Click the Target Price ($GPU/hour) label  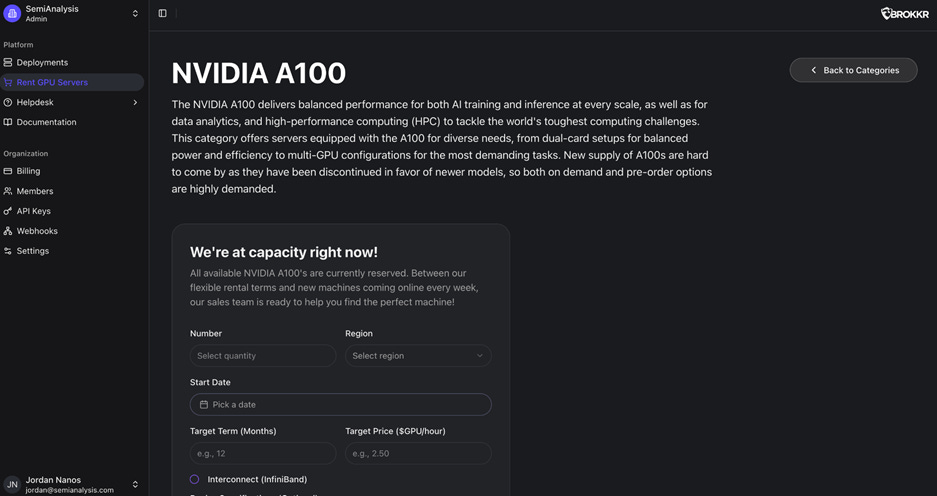[396, 431]
